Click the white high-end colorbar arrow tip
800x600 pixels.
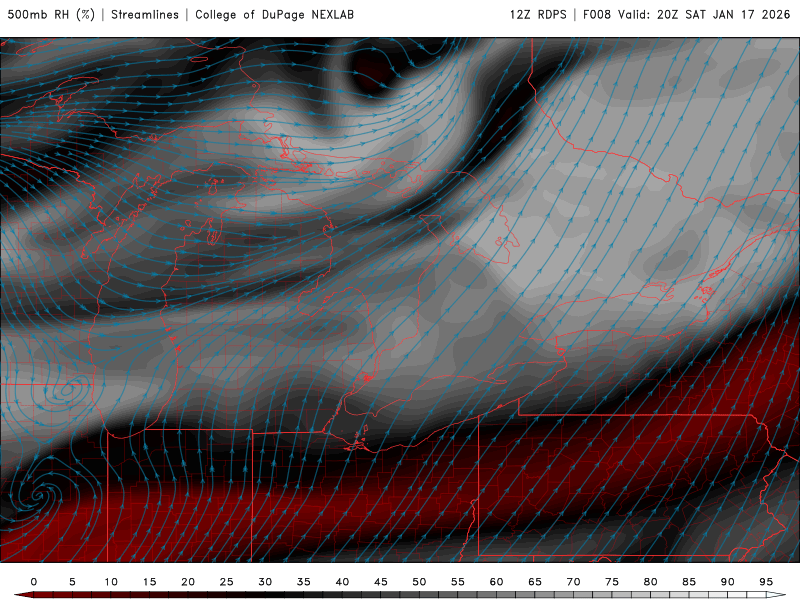tap(777, 595)
